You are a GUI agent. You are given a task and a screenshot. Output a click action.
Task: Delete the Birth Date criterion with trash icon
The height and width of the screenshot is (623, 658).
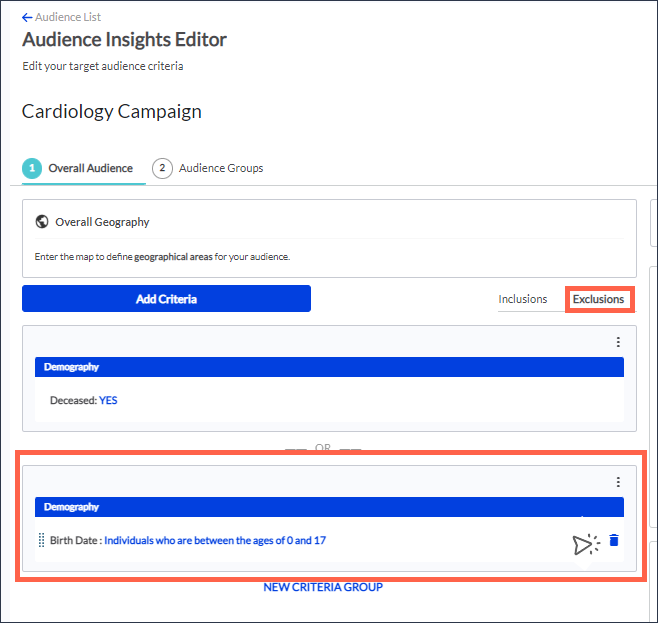(614, 540)
